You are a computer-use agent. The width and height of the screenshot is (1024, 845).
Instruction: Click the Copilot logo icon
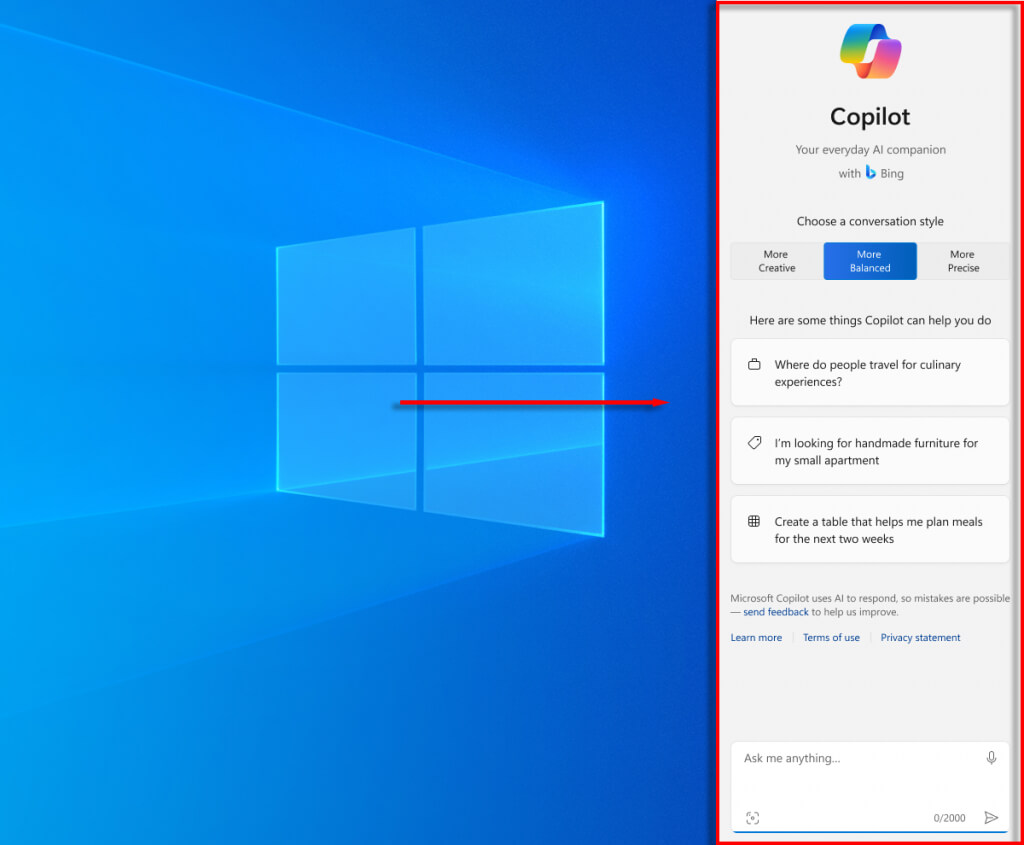coord(870,51)
